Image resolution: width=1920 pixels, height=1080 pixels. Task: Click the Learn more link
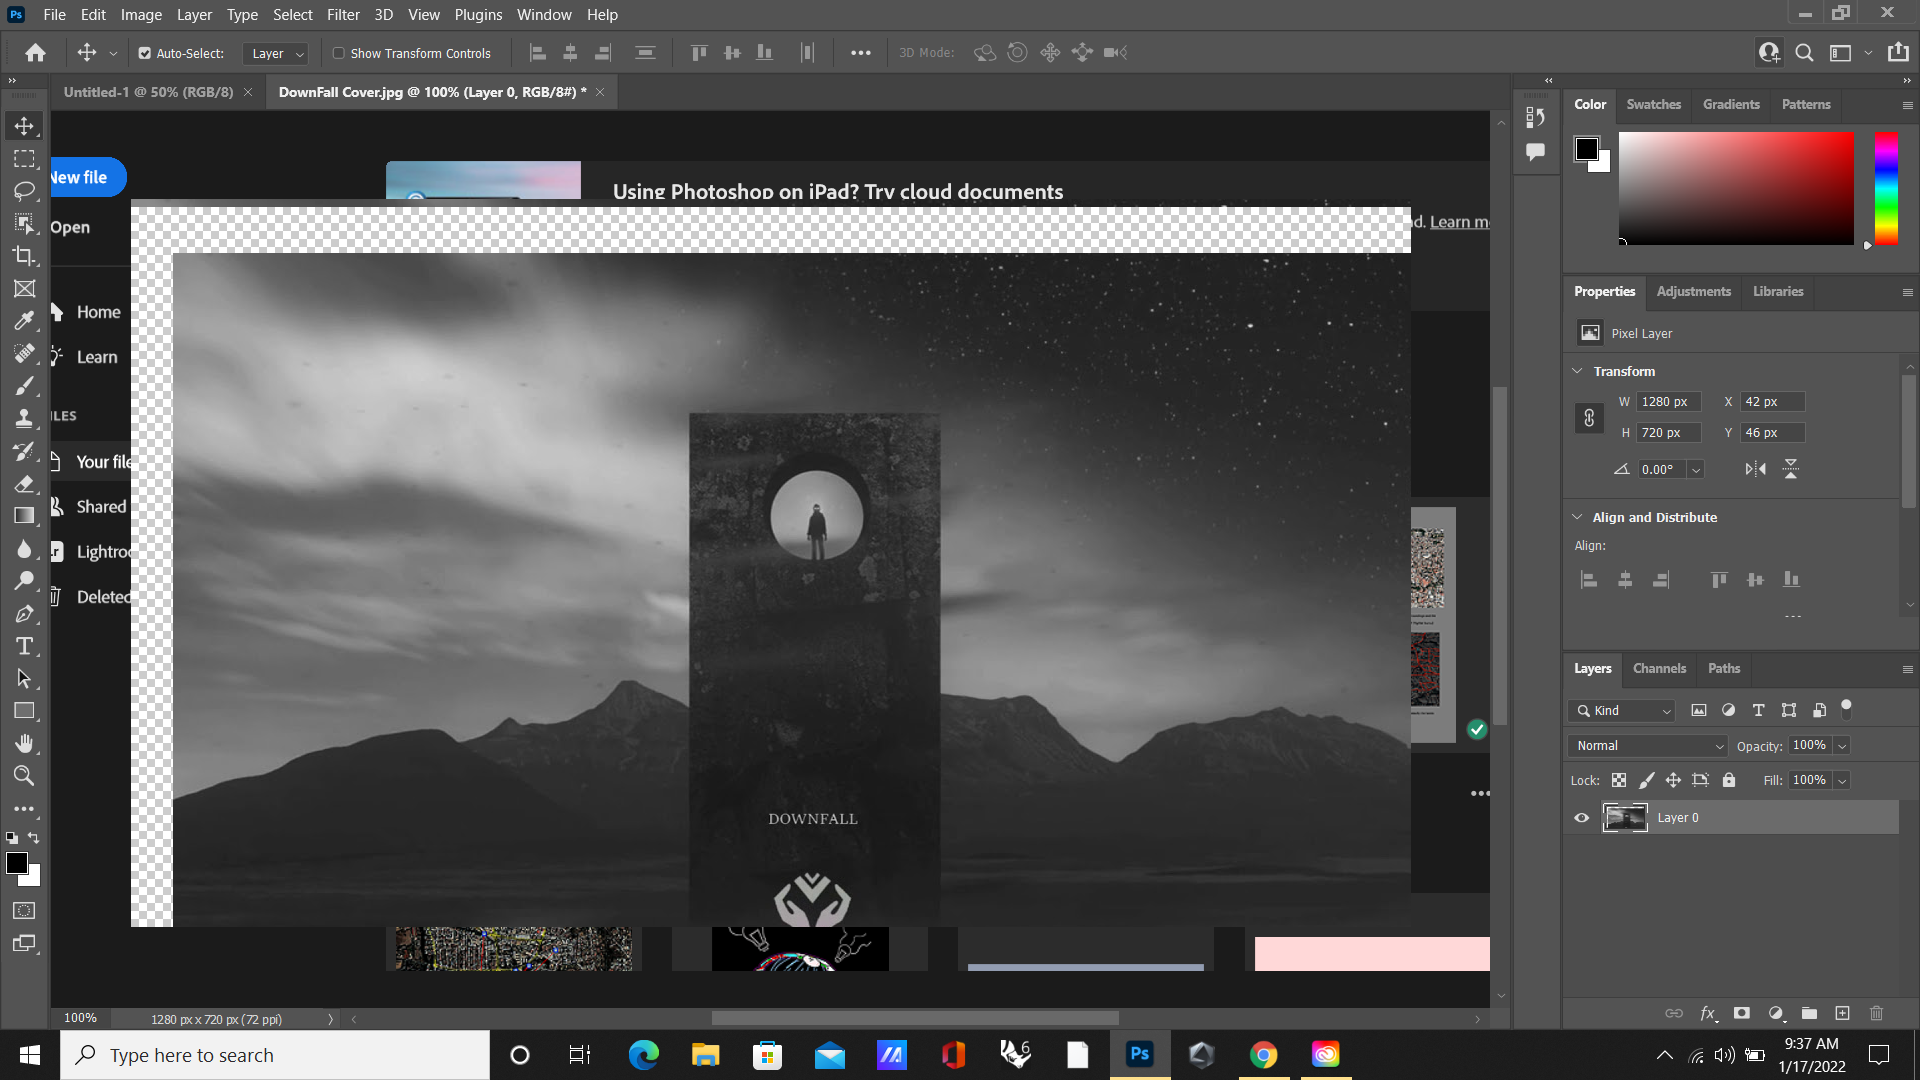[x=1458, y=221]
